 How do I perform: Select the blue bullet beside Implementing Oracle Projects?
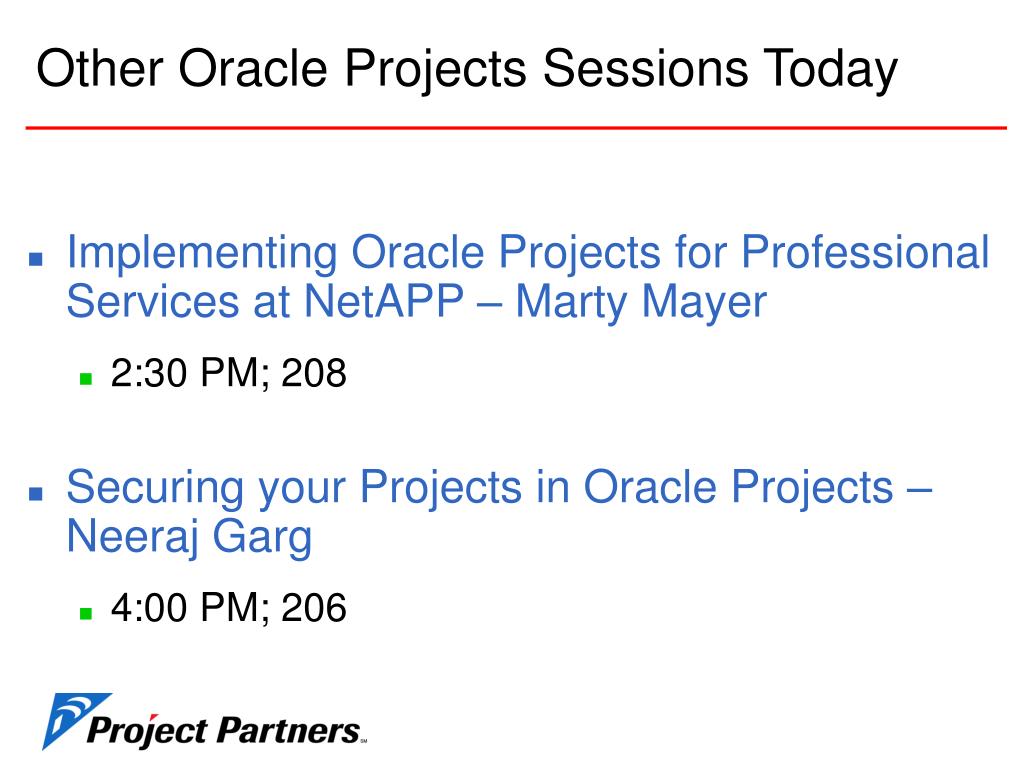pos(36,260)
